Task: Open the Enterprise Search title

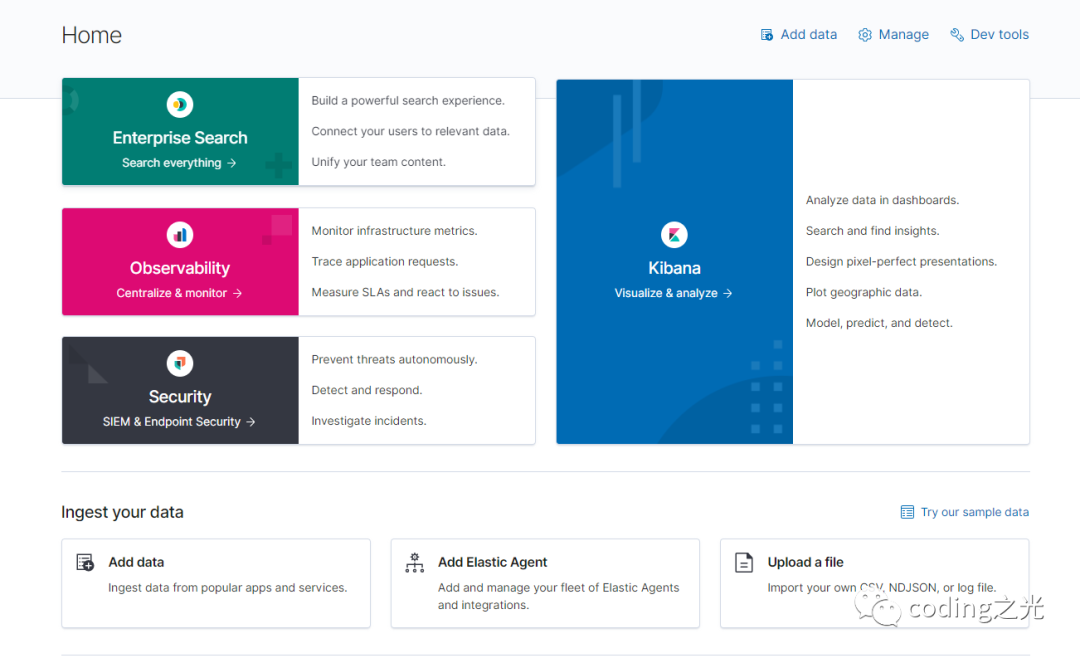Action: (x=180, y=138)
